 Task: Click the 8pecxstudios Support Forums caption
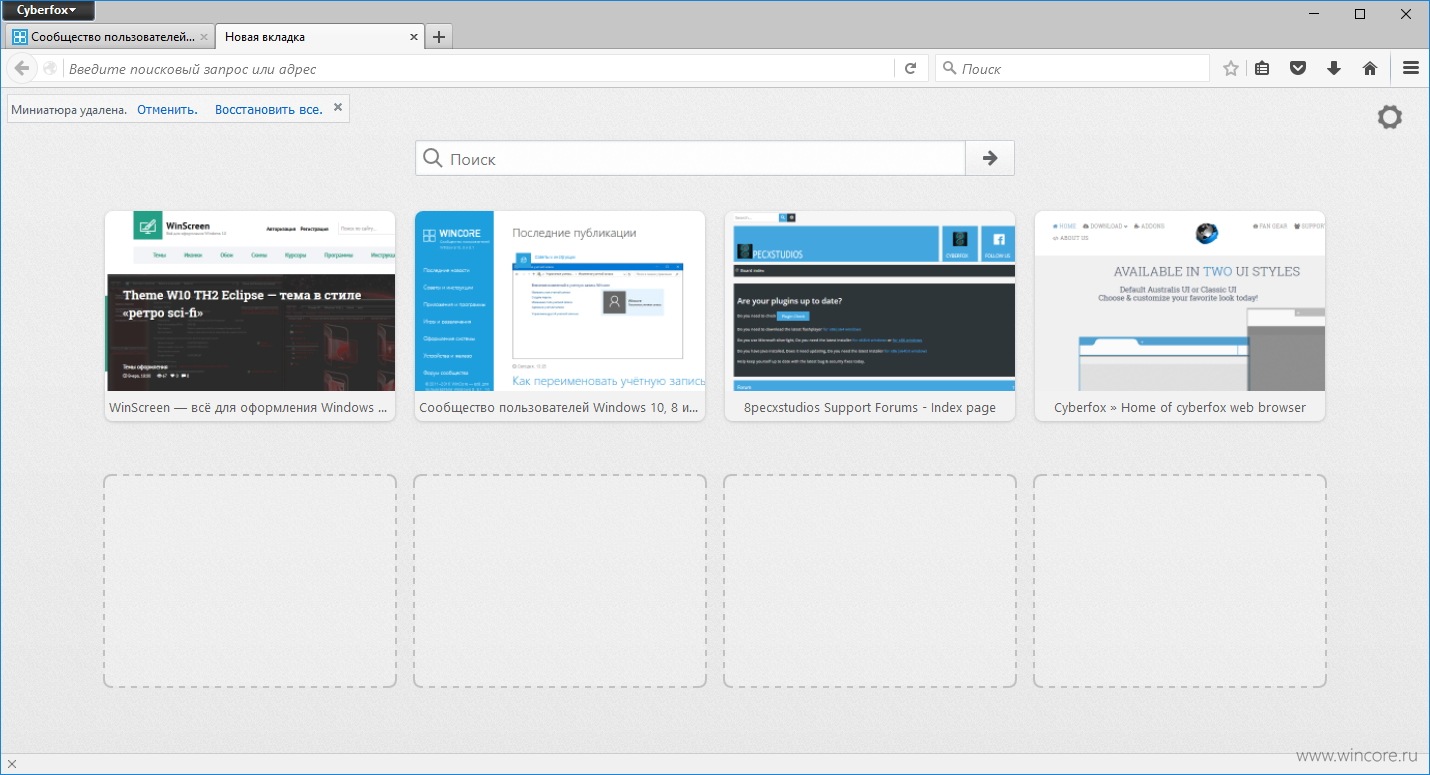(870, 407)
